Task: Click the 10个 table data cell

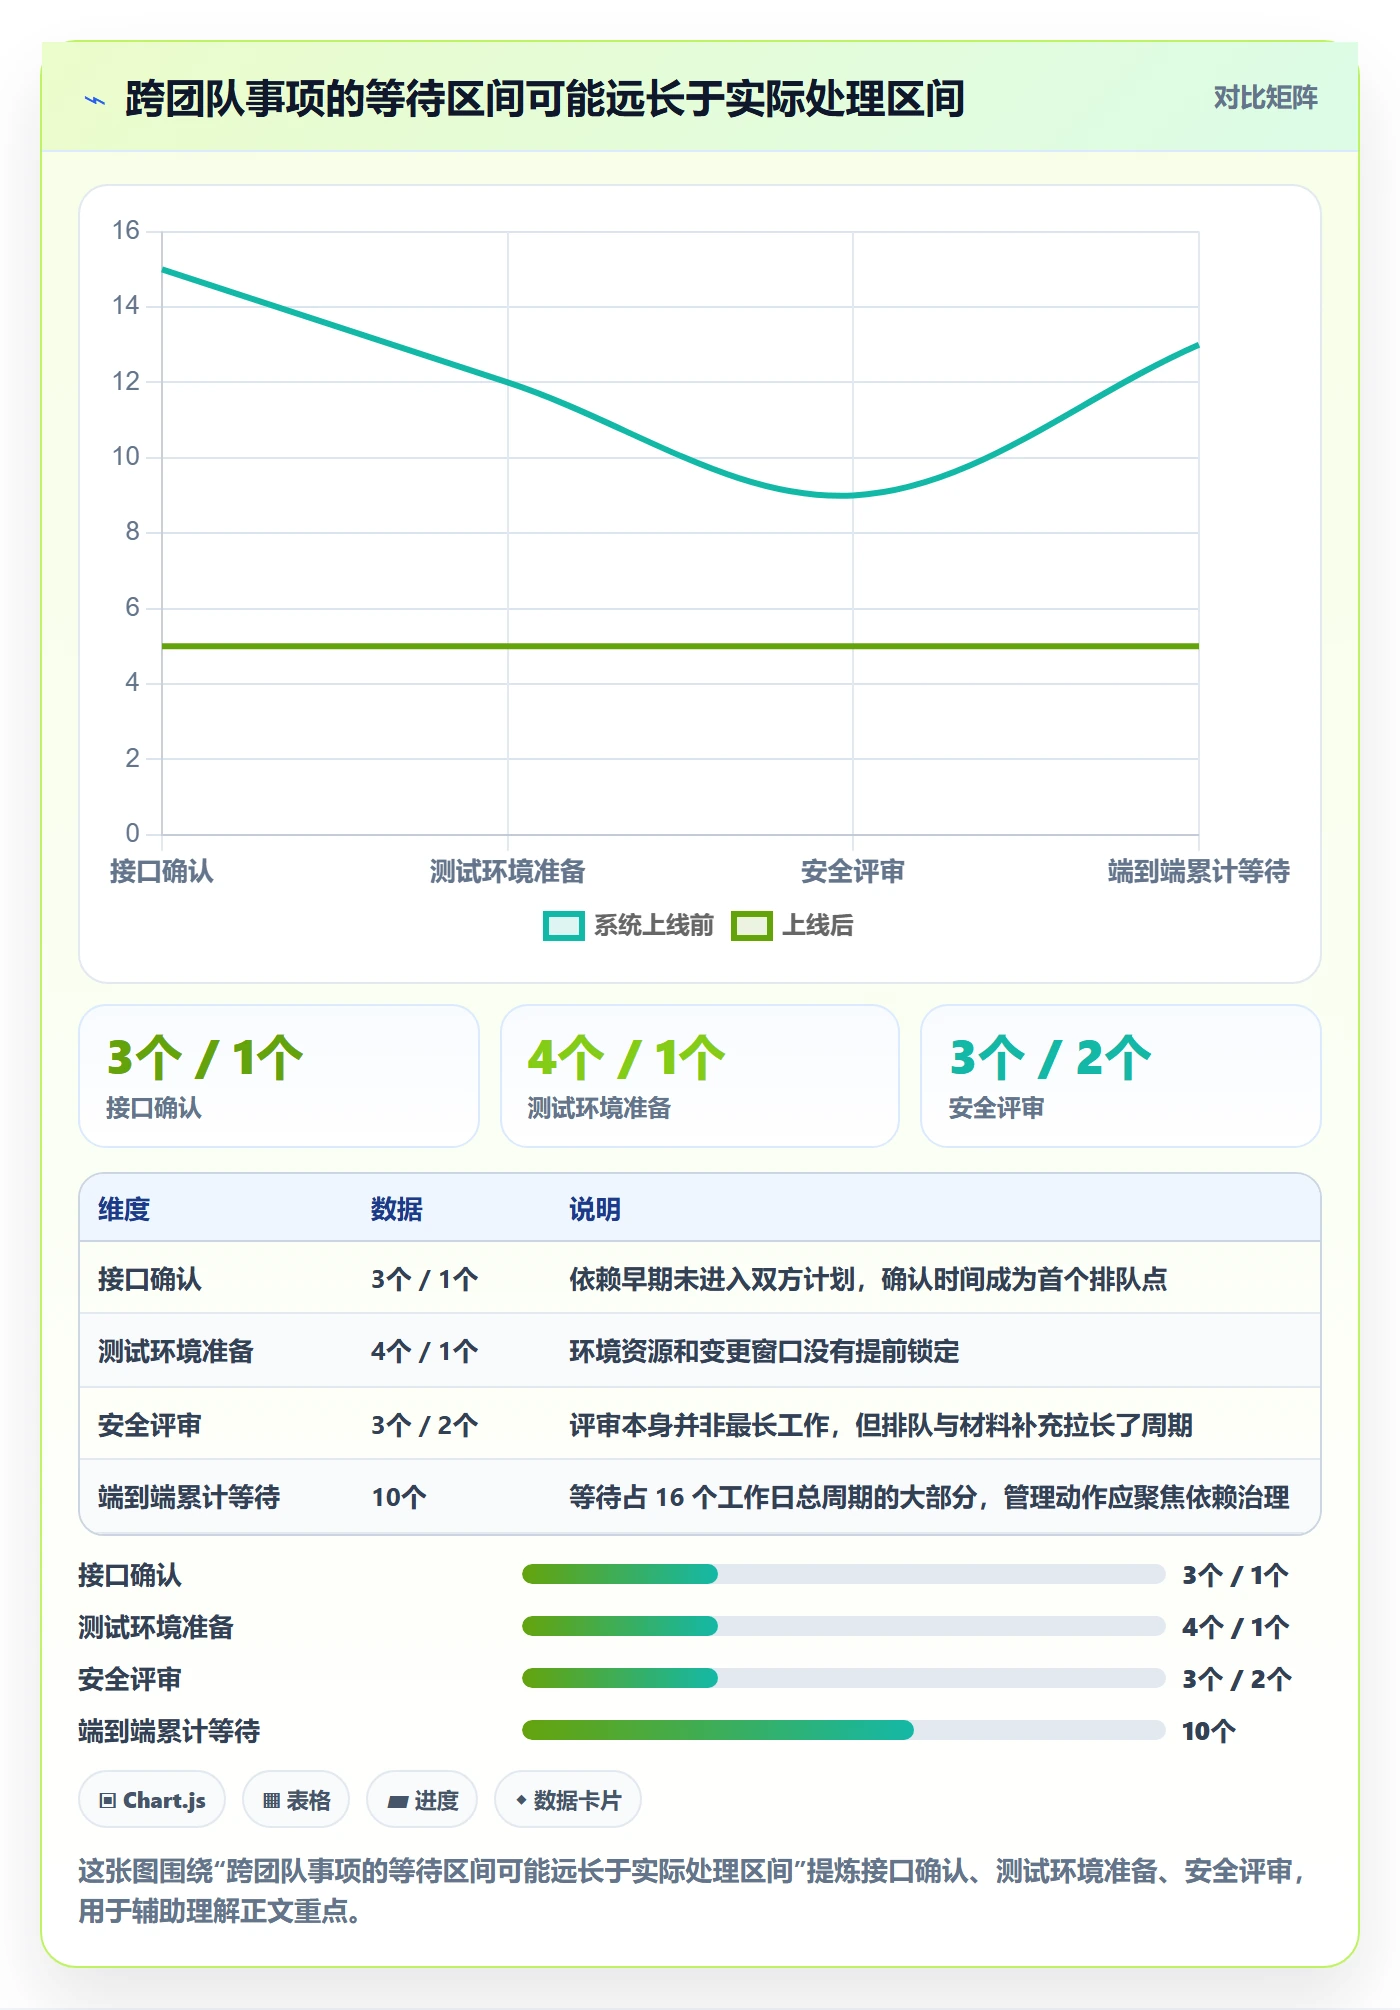Action: (399, 1497)
